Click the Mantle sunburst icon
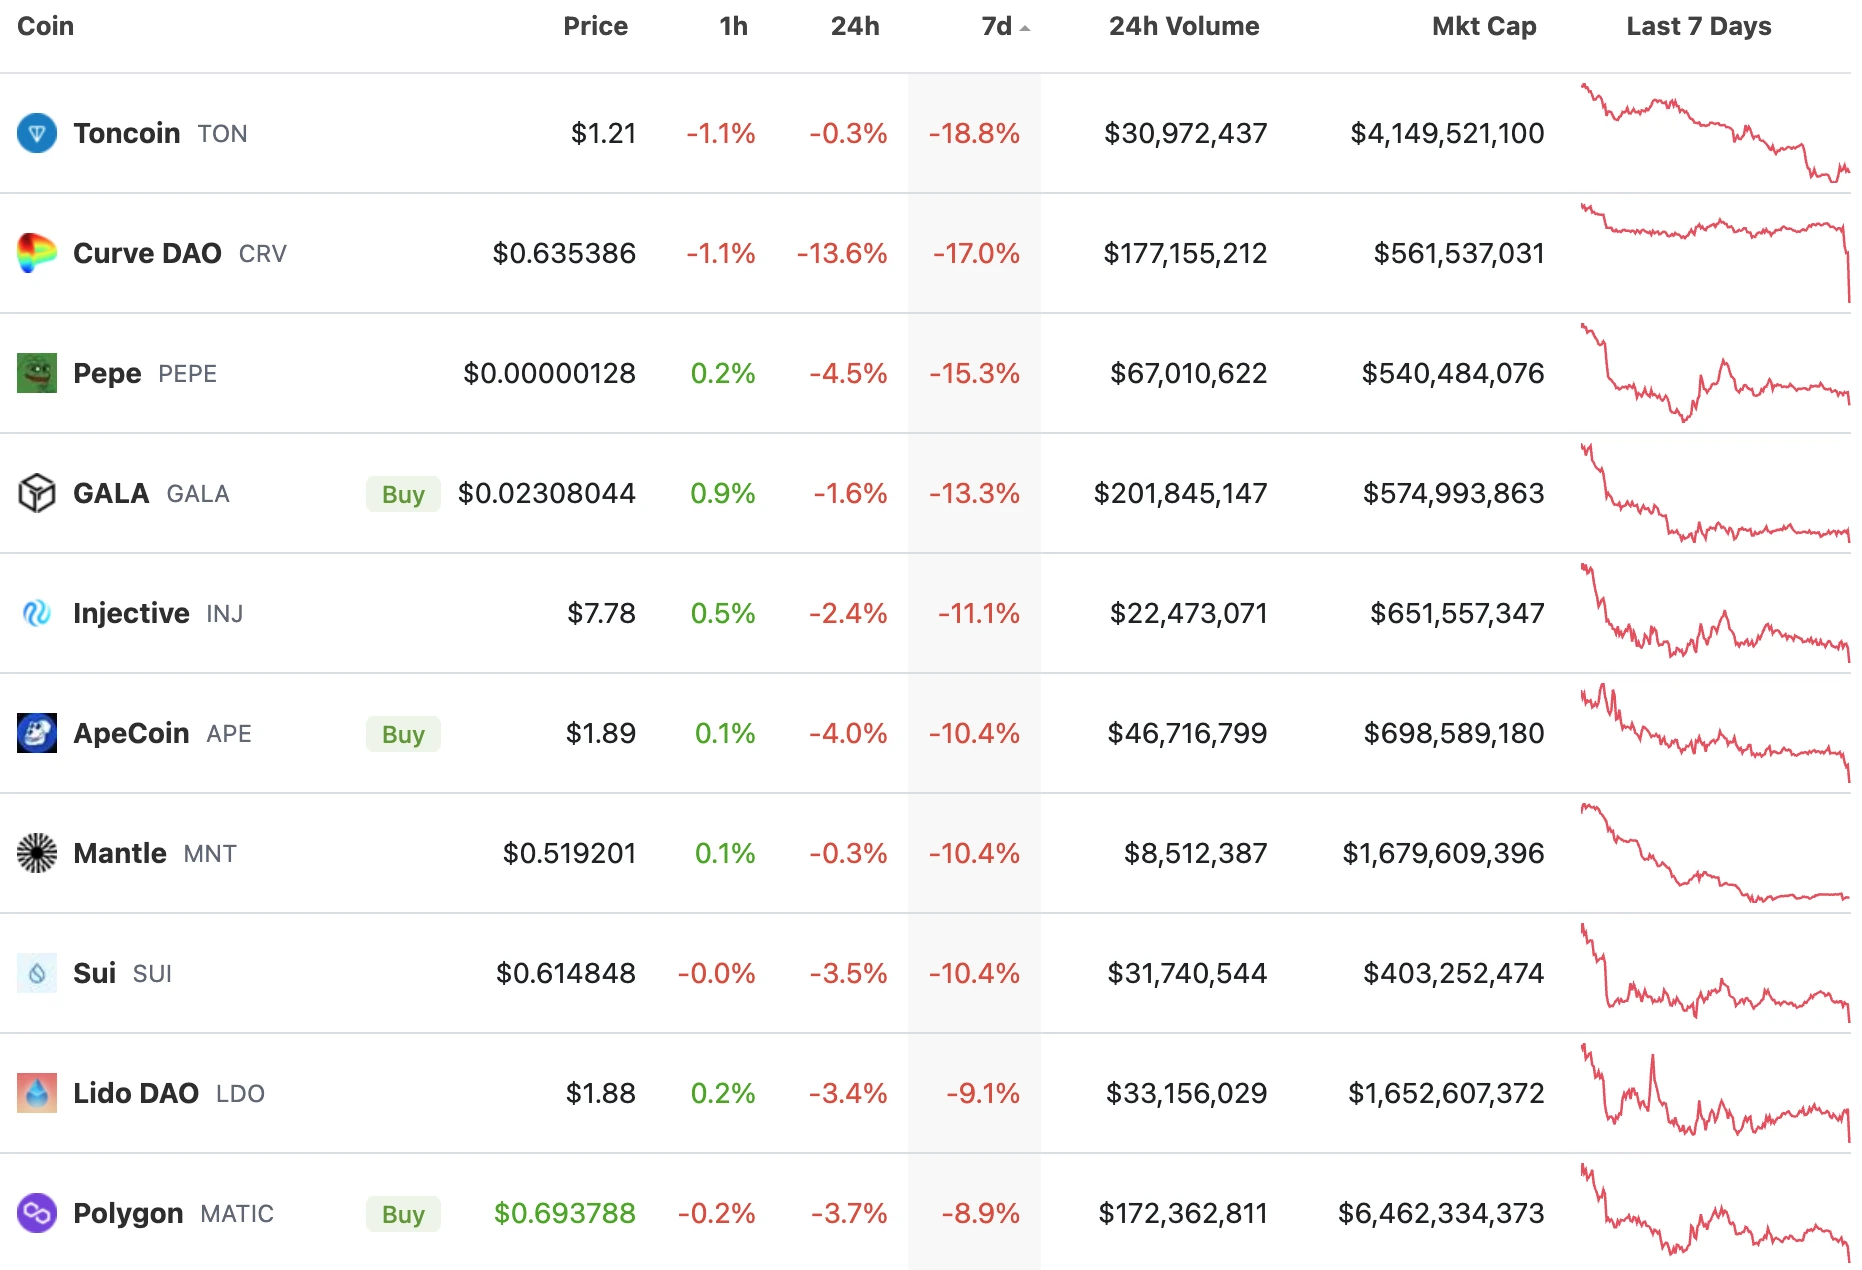Image resolution: width=1862 pixels, height=1270 pixels. click(x=37, y=853)
